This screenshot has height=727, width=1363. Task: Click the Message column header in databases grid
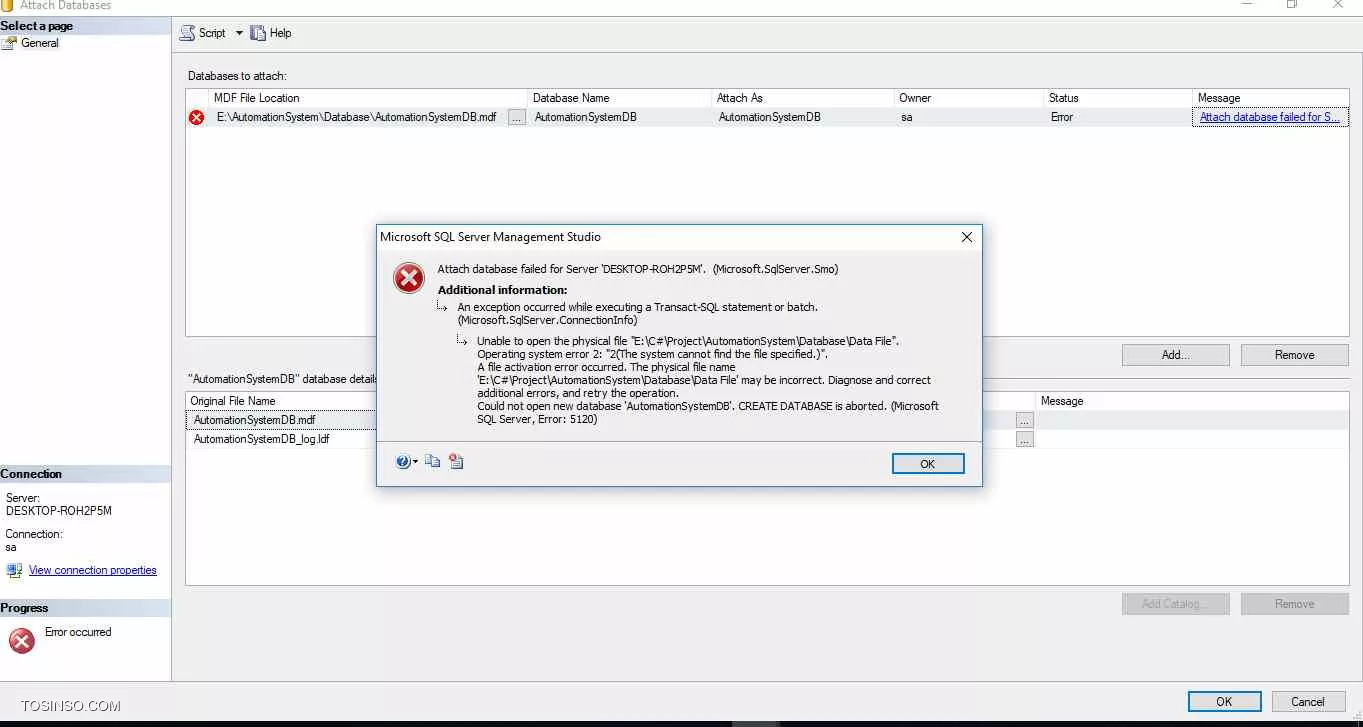pyautogui.click(x=1270, y=98)
